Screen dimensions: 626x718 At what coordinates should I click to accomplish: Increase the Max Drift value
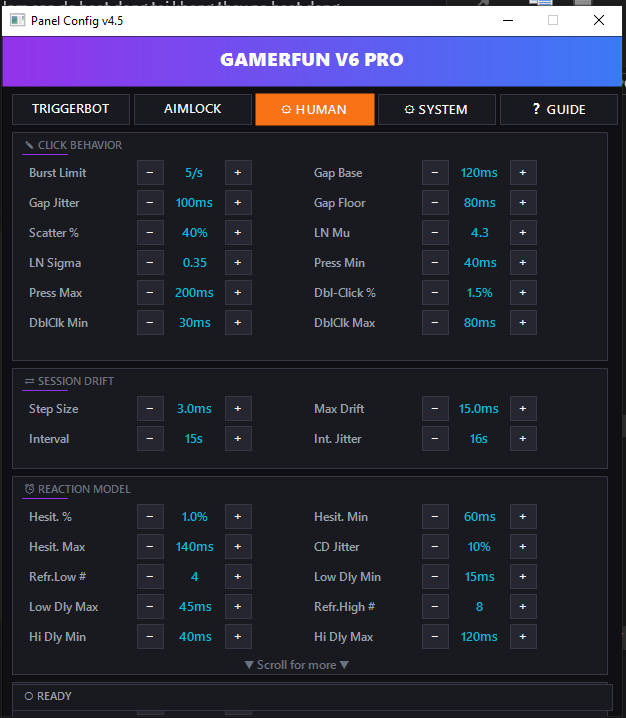click(x=523, y=408)
